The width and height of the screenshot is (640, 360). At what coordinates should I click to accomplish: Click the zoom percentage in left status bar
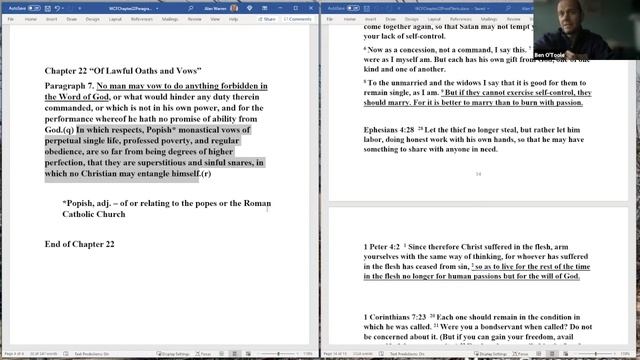[x=308, y=354]
